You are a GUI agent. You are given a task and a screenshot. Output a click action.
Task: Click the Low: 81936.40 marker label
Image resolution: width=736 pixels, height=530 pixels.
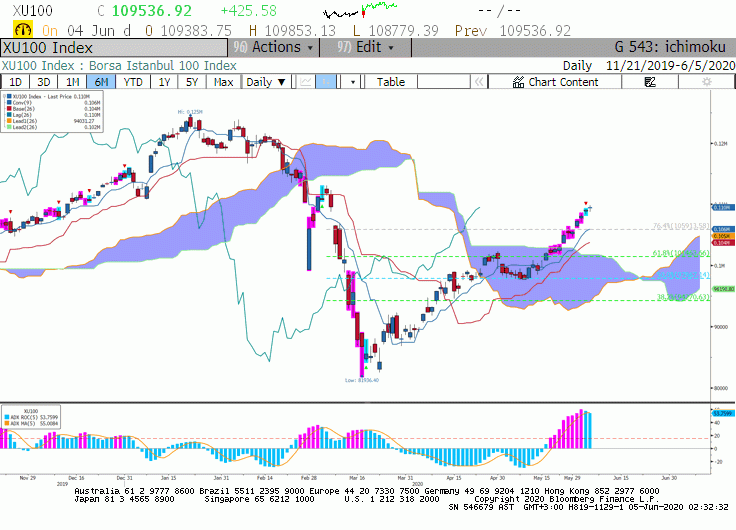pos(361,380)
